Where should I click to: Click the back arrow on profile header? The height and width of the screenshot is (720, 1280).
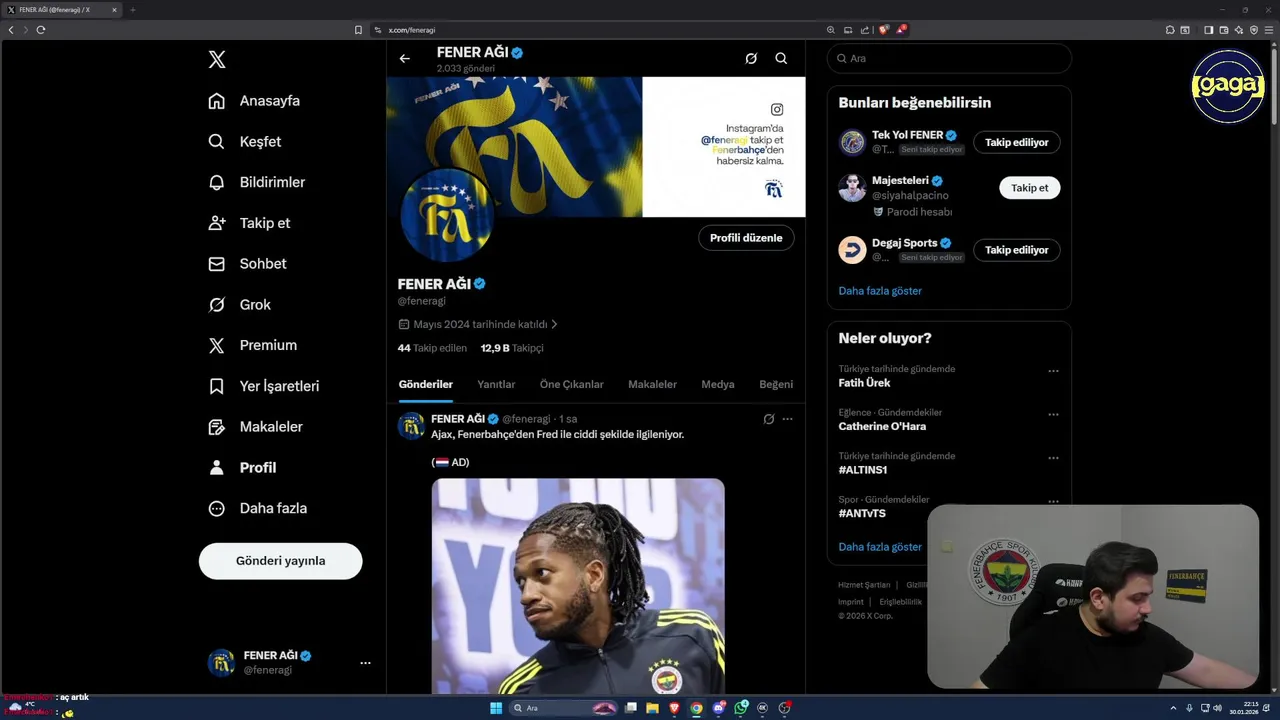click(x=405, y=58)
